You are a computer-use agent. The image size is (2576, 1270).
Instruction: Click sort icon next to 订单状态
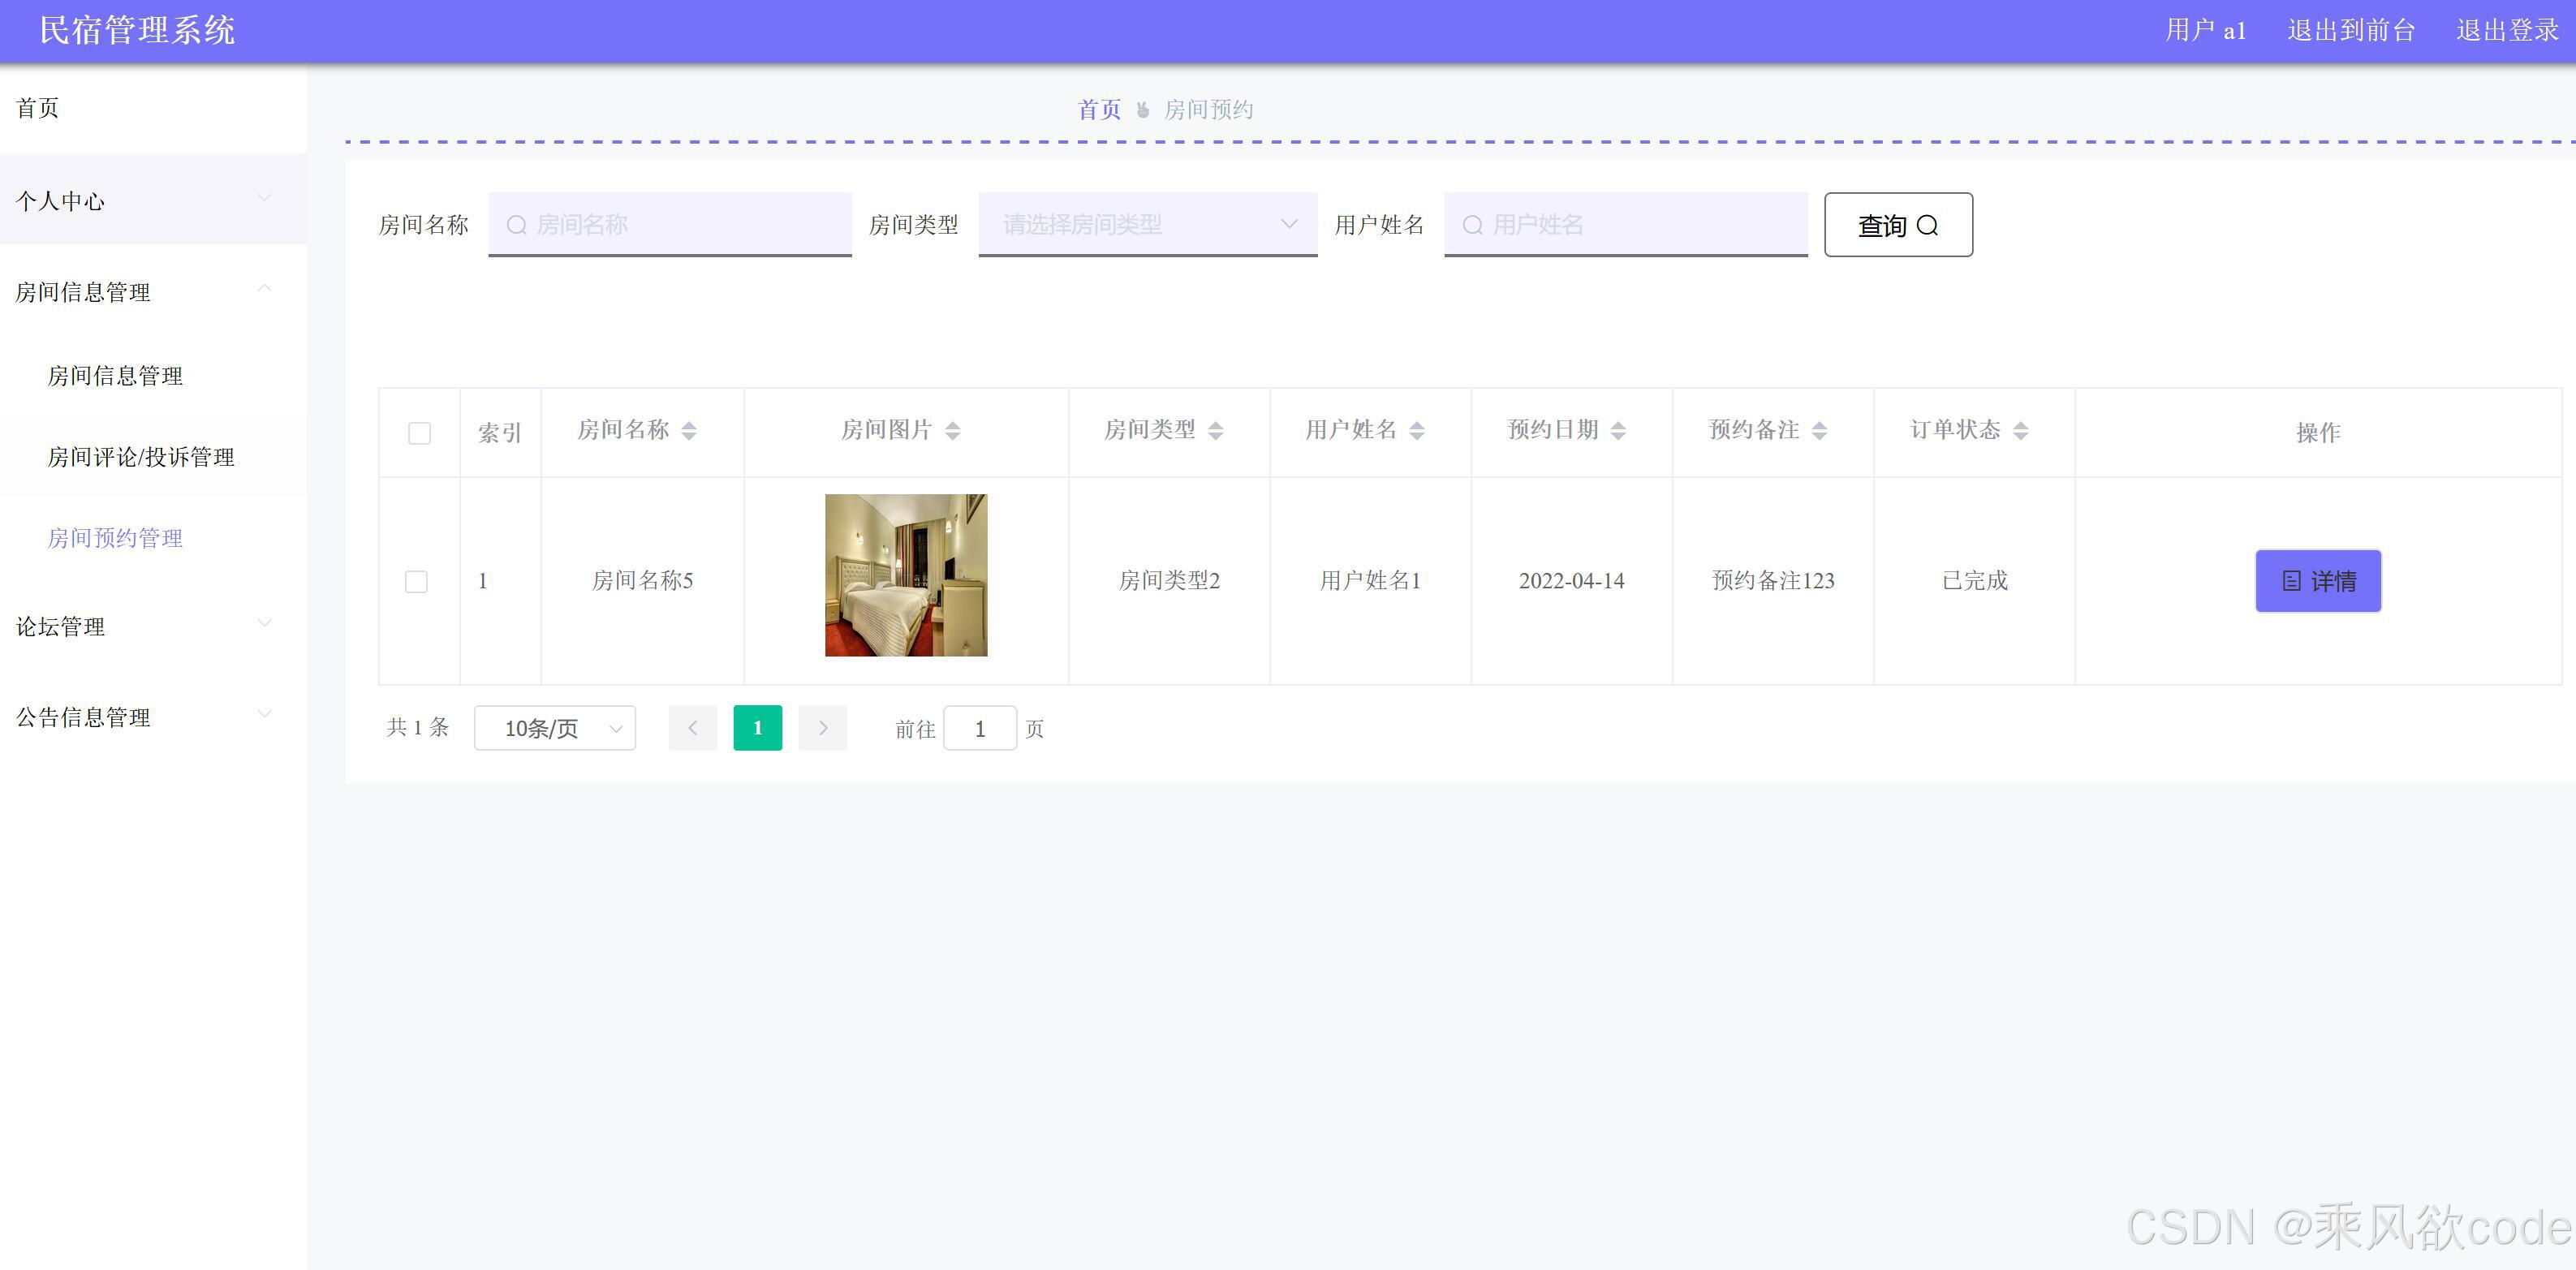[x=2020, y=431]
